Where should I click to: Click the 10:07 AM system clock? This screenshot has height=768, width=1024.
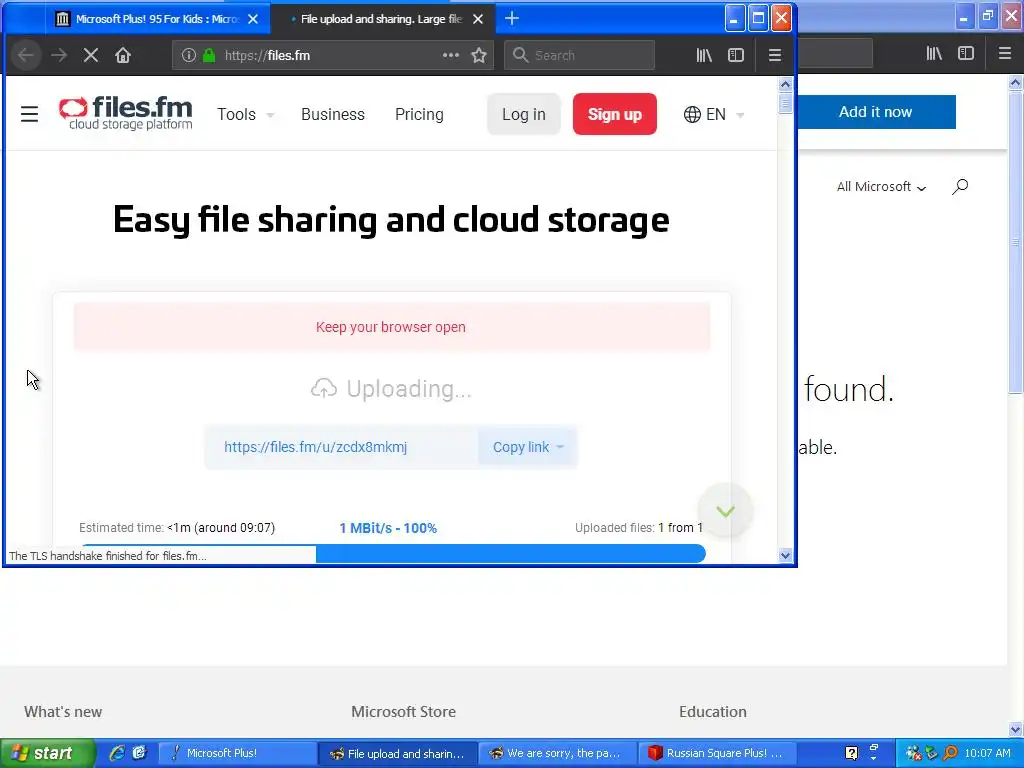click(x=987, y=753)
